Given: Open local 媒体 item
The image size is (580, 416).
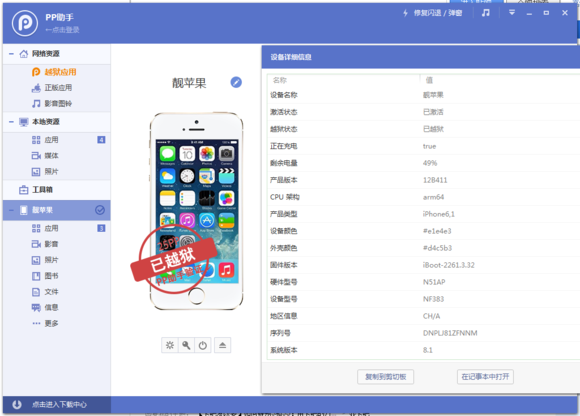Looking at the screenshot, I should click(57, 156).
